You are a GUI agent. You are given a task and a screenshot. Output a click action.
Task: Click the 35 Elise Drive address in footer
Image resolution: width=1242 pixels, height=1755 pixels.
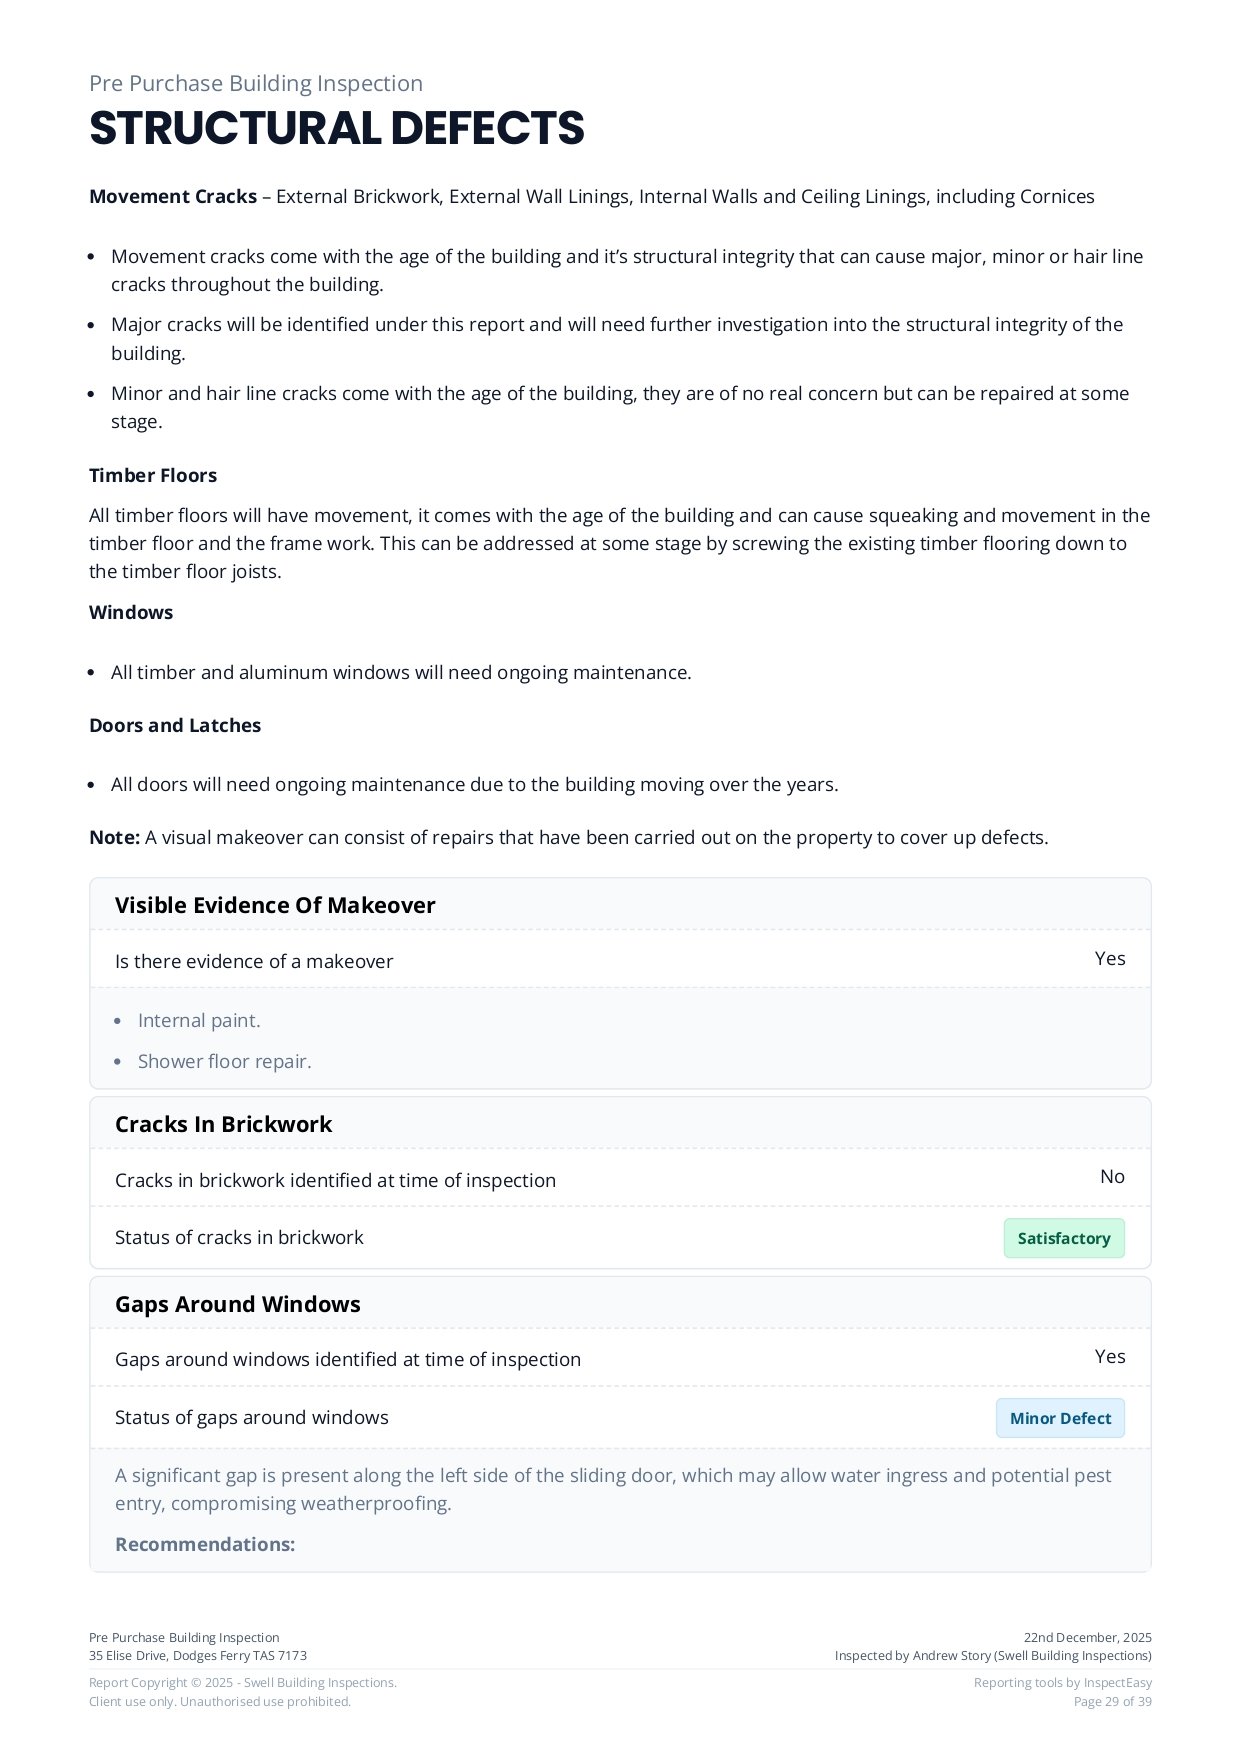[x=198, y=1656]
